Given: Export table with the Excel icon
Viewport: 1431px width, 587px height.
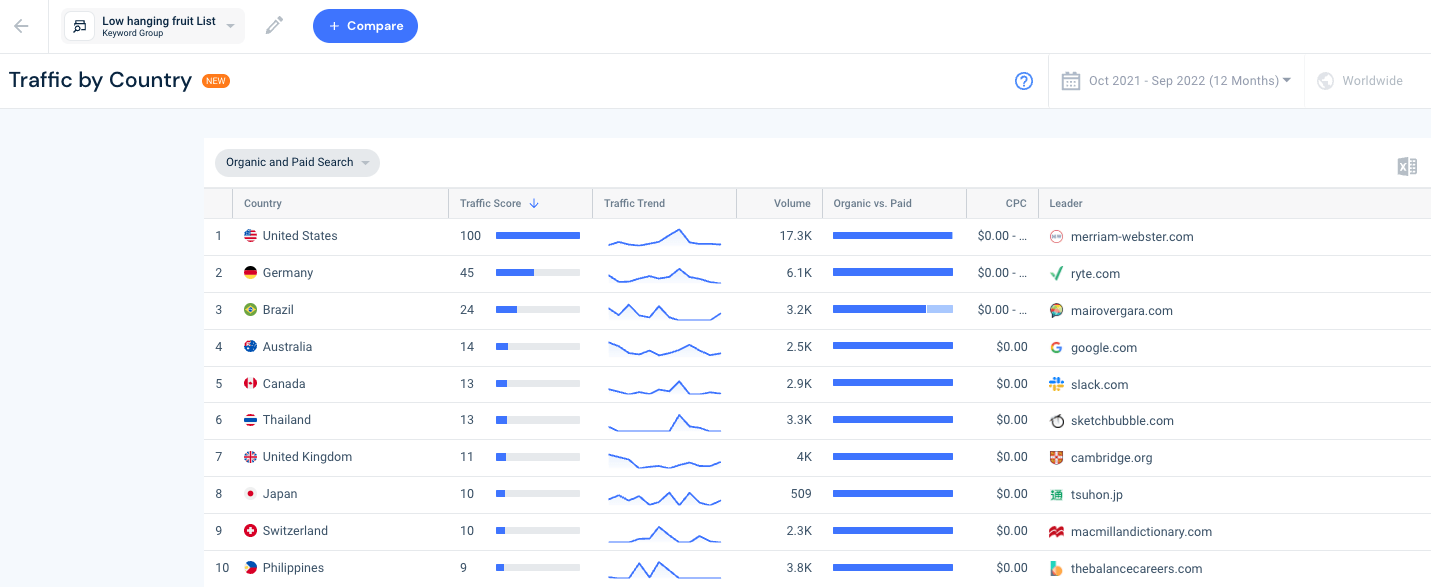Looking at the screenshot, I should tap(1407, 166).
